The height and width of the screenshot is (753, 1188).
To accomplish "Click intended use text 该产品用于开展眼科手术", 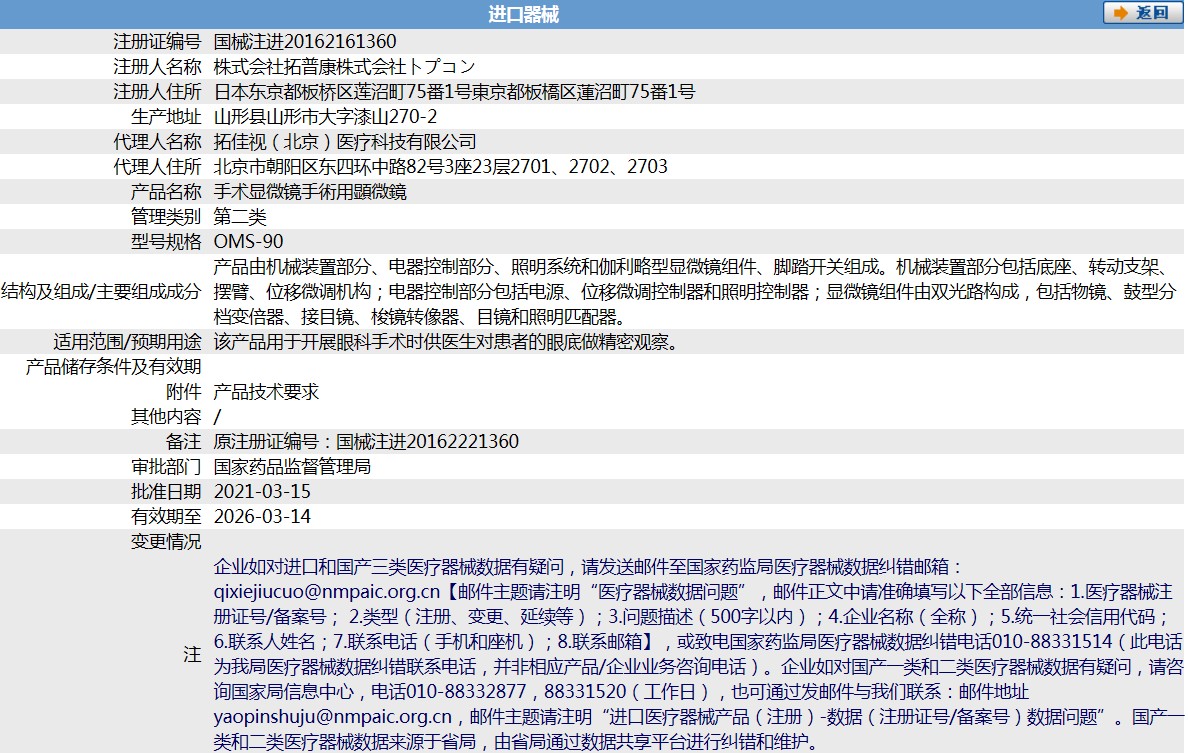I will tap(446, 342).
